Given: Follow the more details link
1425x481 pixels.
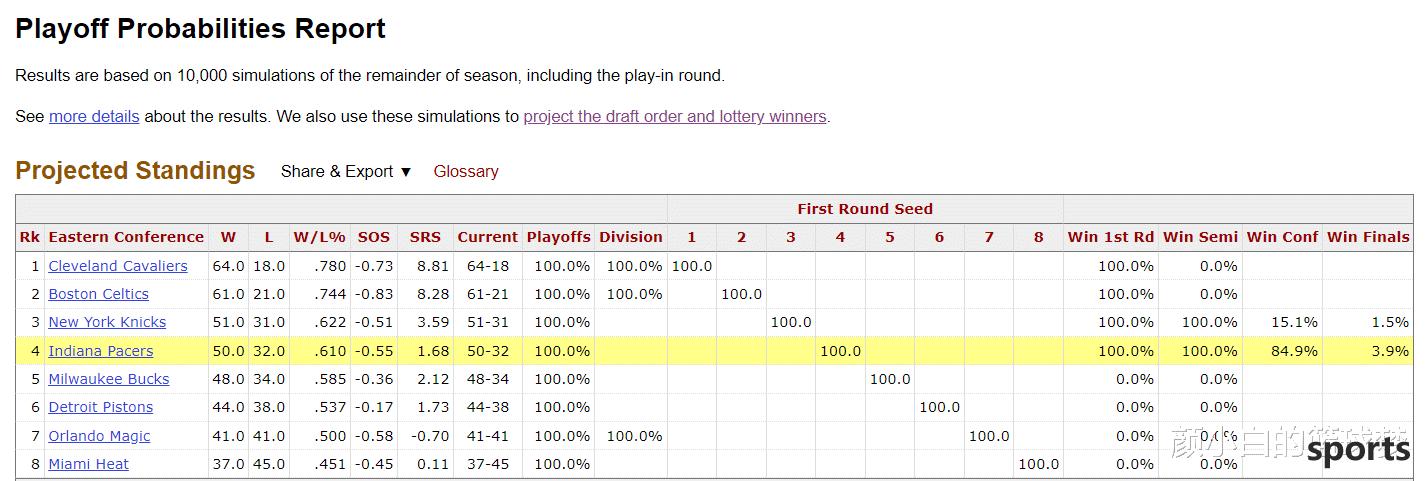Looking at the screenshot, I should coord(94,116).
